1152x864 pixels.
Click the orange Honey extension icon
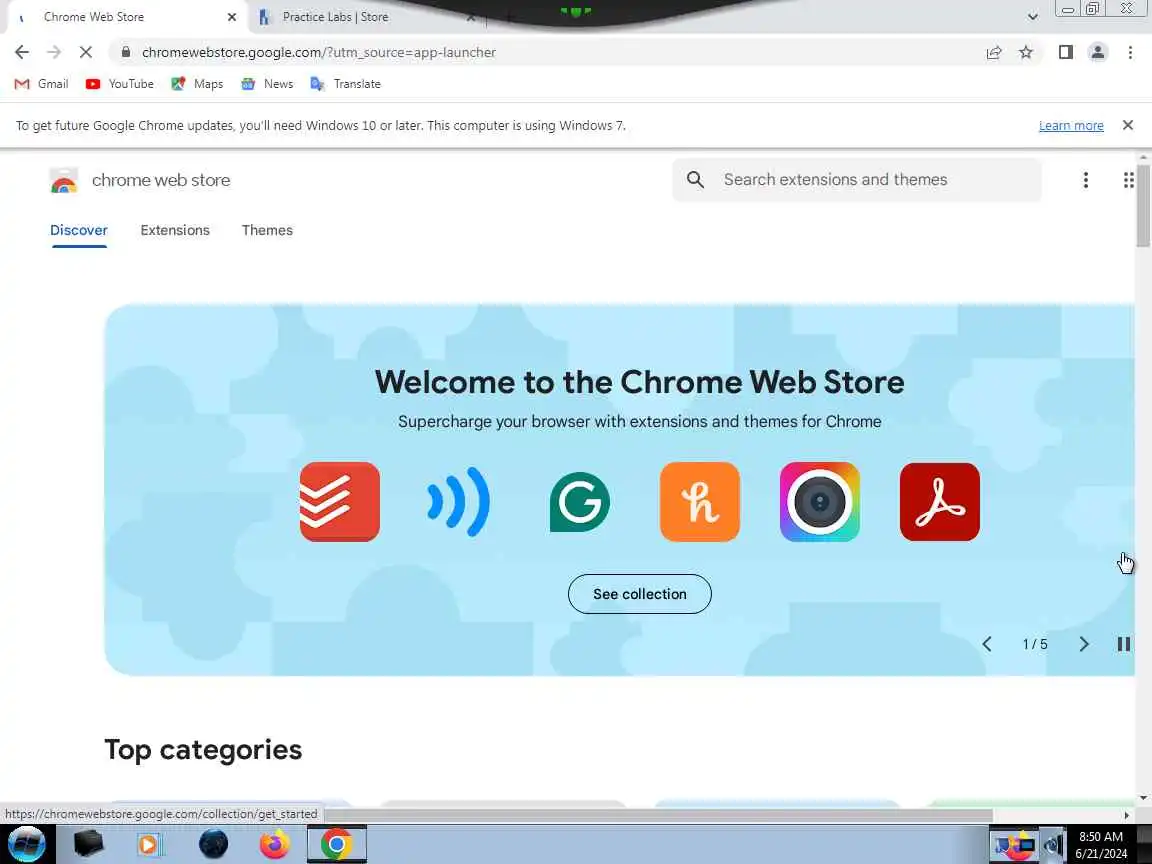[699, 502]
